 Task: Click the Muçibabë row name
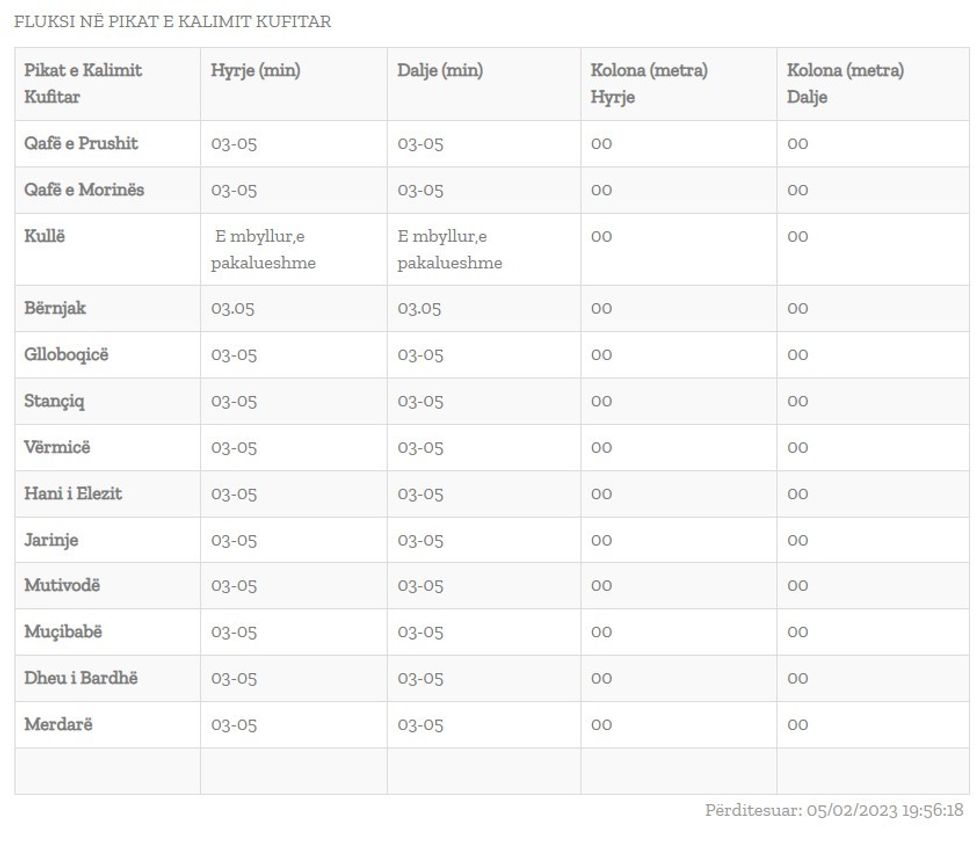click(63, 632)
